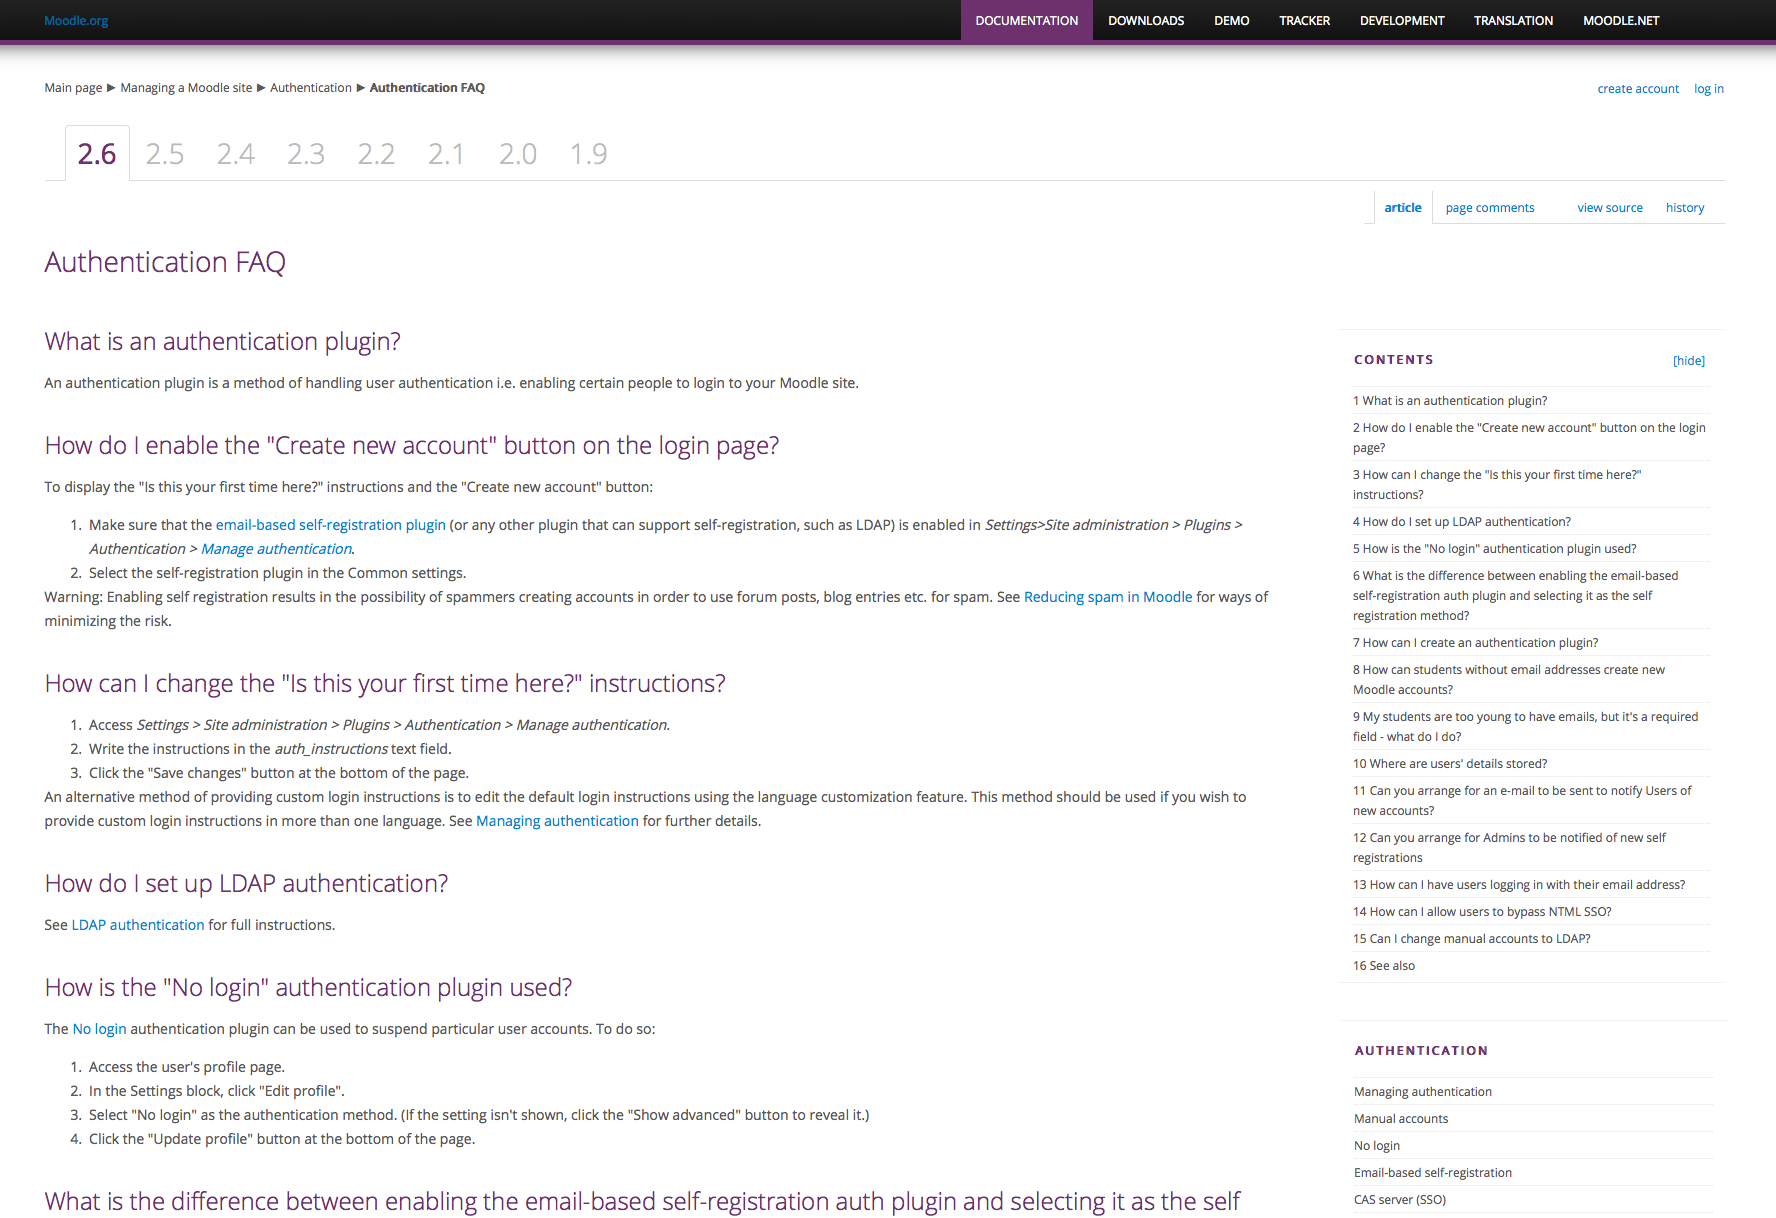The width and height of the screenshot is (1776, 1218).
Task: Open the Moodle.net menu item
Action: click(x=1620, y=20)
